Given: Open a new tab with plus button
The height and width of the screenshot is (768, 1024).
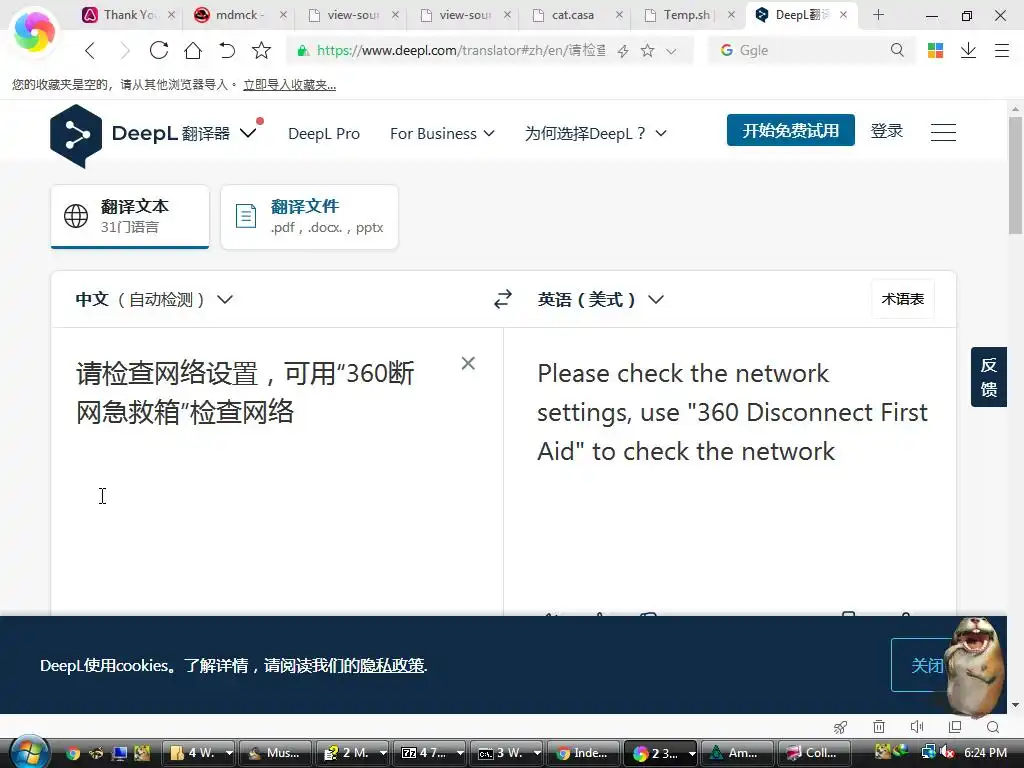Looking at the screenshot, I should tap(878, 14).
